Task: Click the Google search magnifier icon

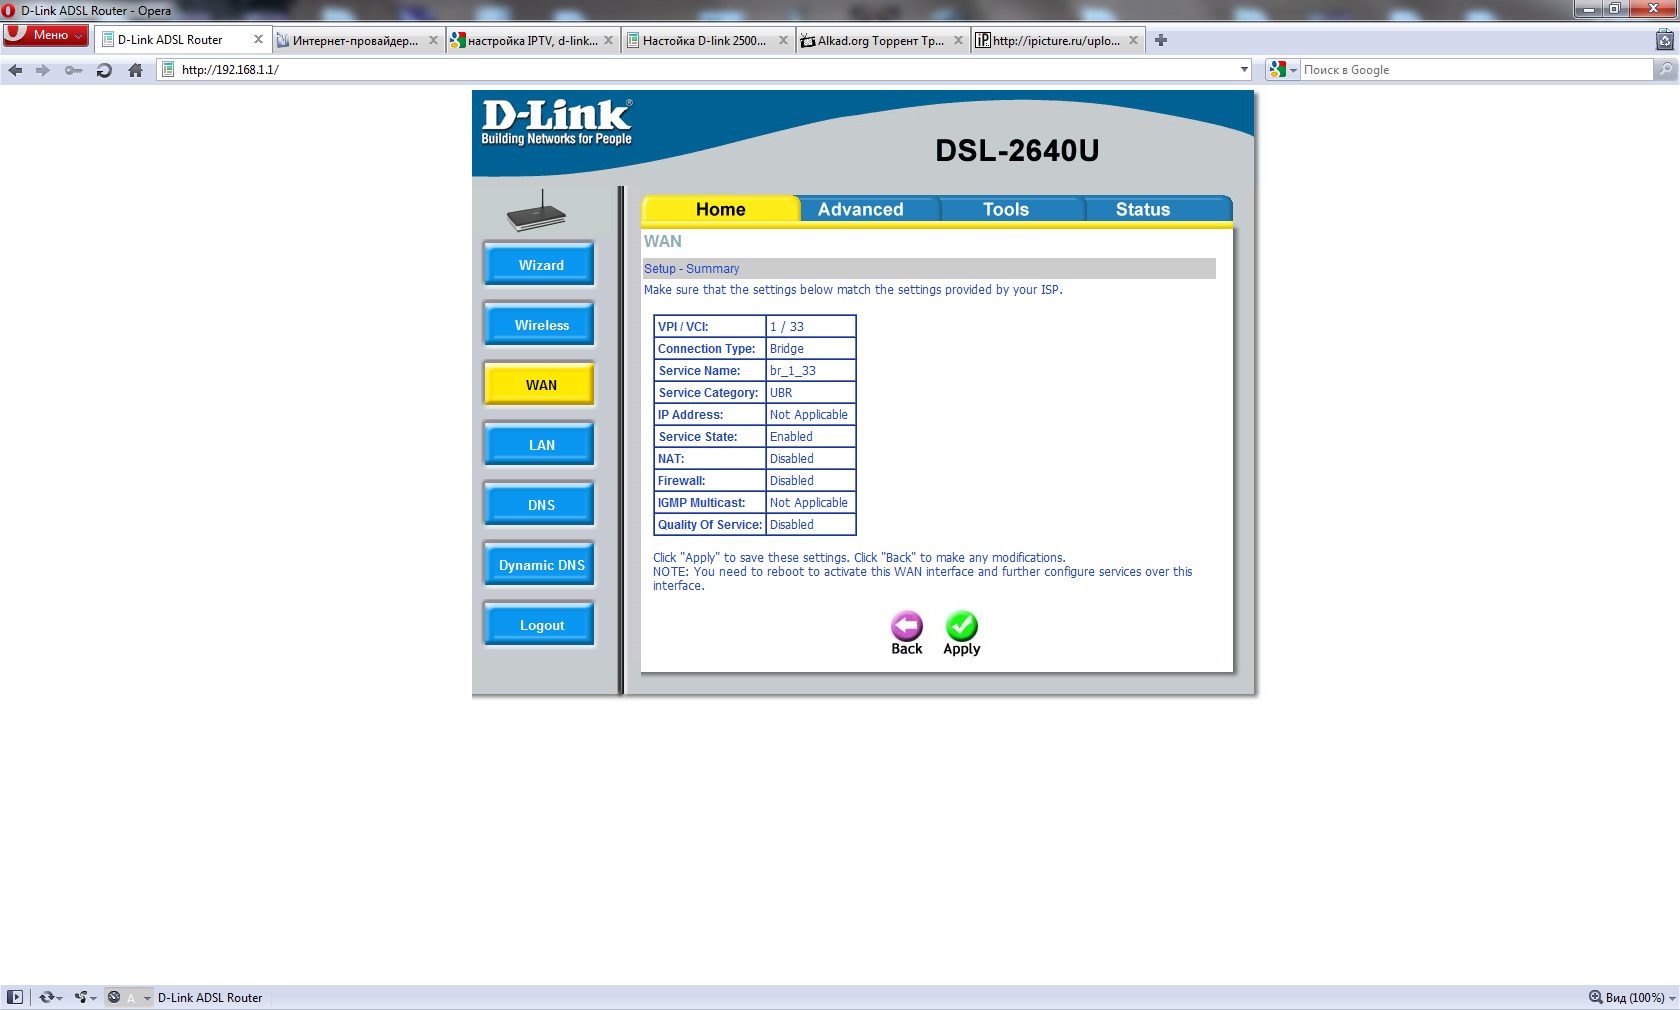Action: pos(1665,70)
